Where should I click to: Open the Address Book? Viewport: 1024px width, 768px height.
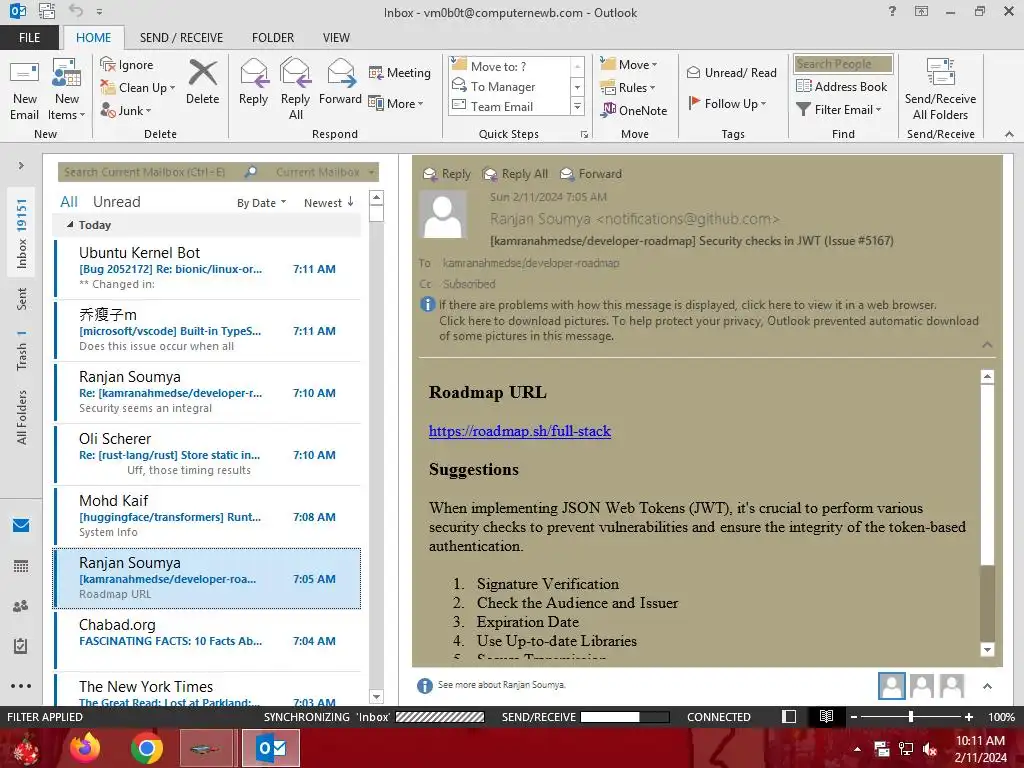[x=842, y=86]
